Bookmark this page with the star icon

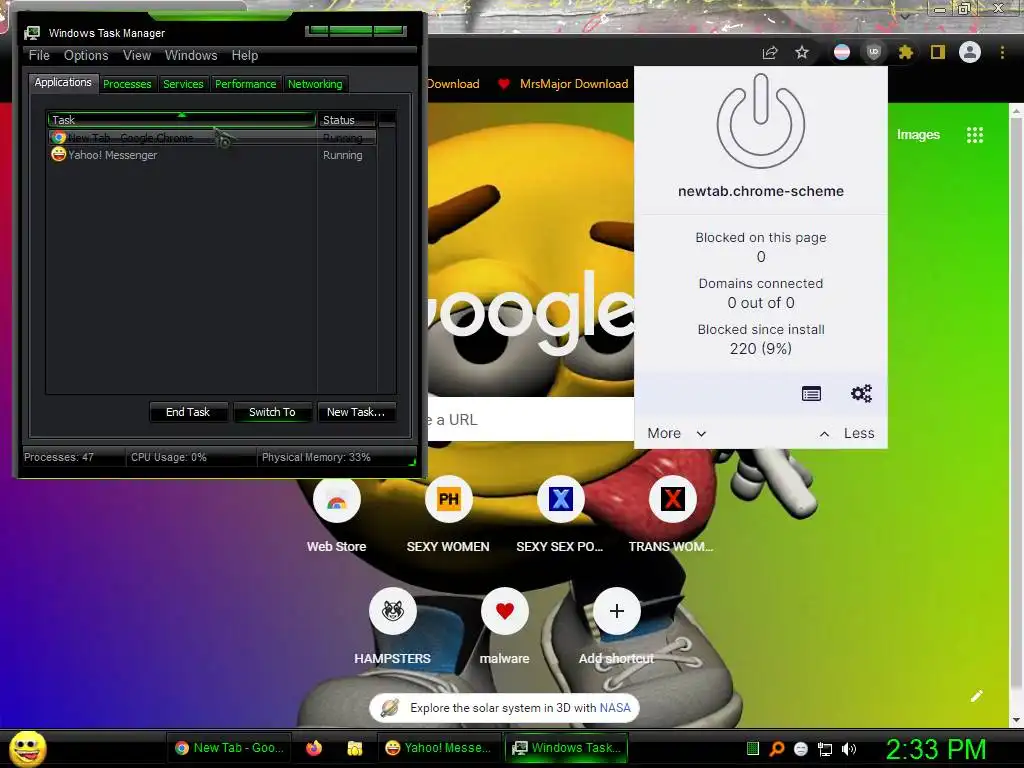click(x=802, y=52)
